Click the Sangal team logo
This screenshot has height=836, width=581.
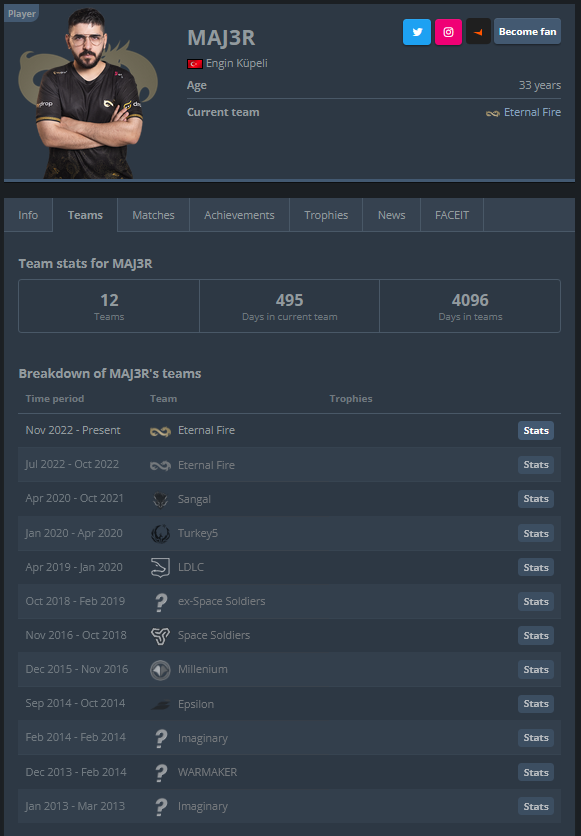(160, 500)
